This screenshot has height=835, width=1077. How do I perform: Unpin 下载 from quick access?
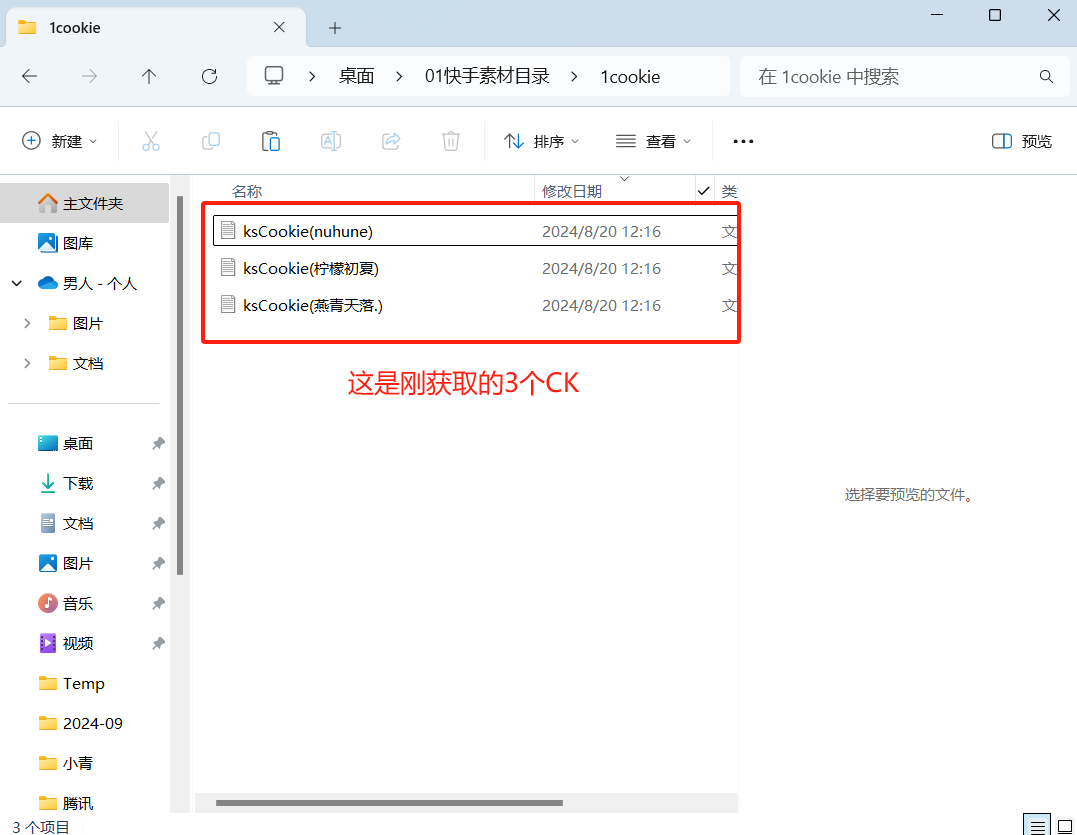(158, 483)
